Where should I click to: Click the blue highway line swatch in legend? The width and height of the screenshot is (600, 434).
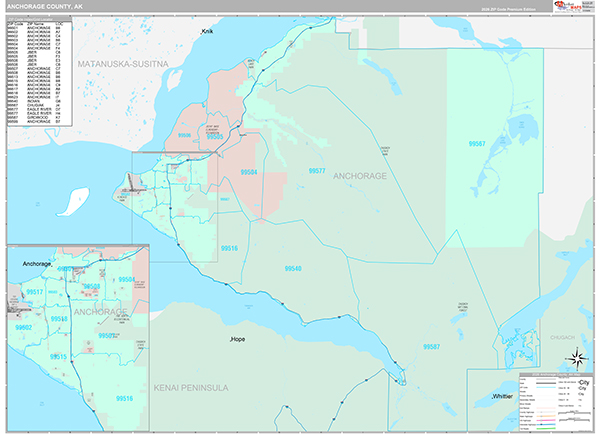(546, 424)
